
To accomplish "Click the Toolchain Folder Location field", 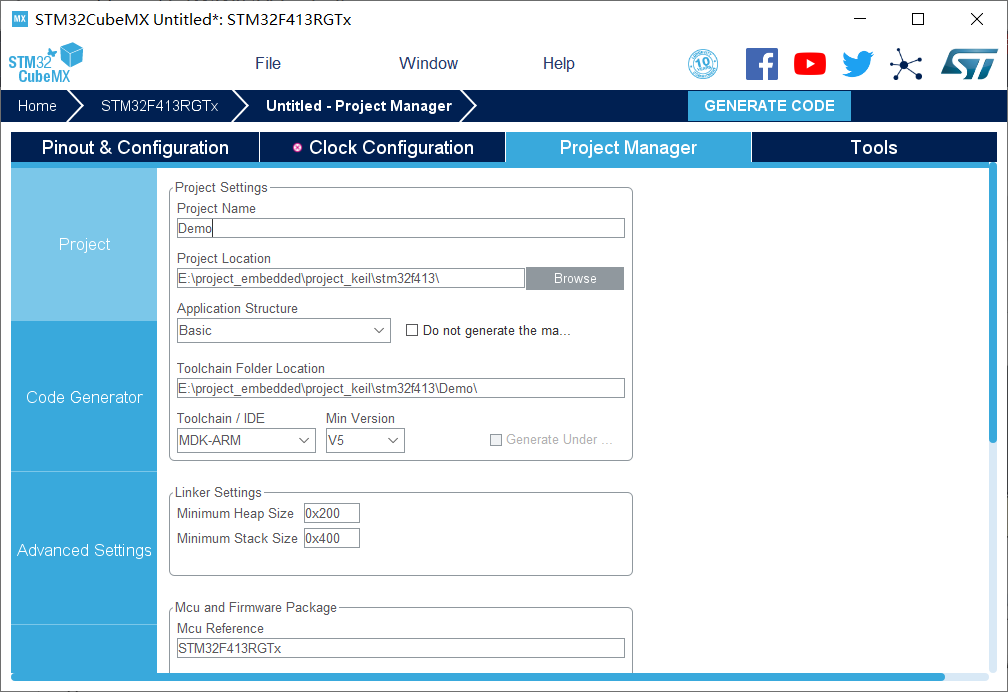I will pyautogui.click(x=400, y=388).
